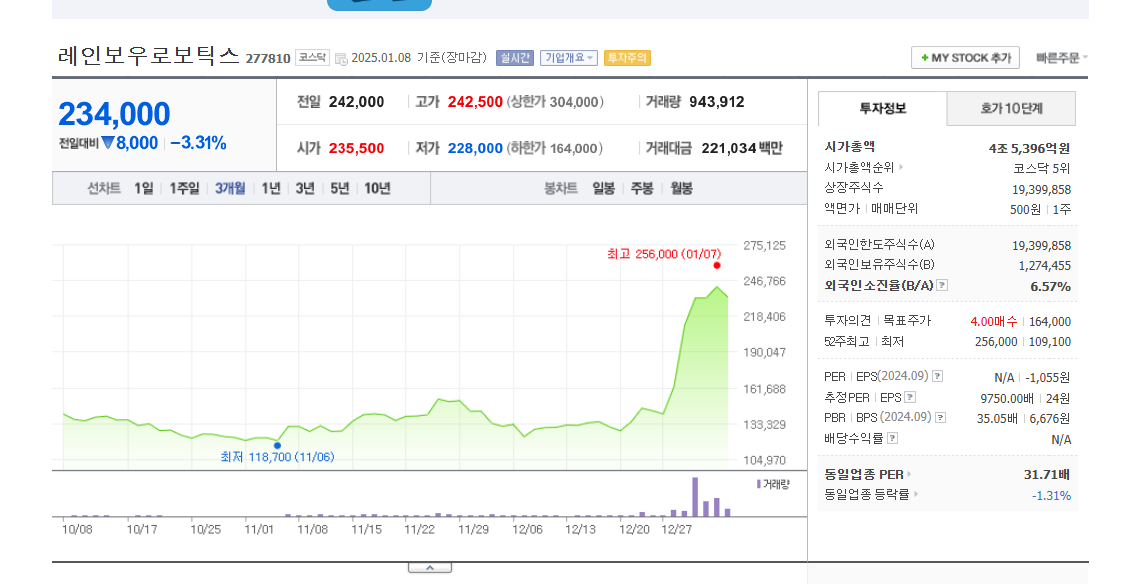
Task: Click the 외국인소진율 value 6.57%
Action: pyautogui.click(x=1051, y=286)
